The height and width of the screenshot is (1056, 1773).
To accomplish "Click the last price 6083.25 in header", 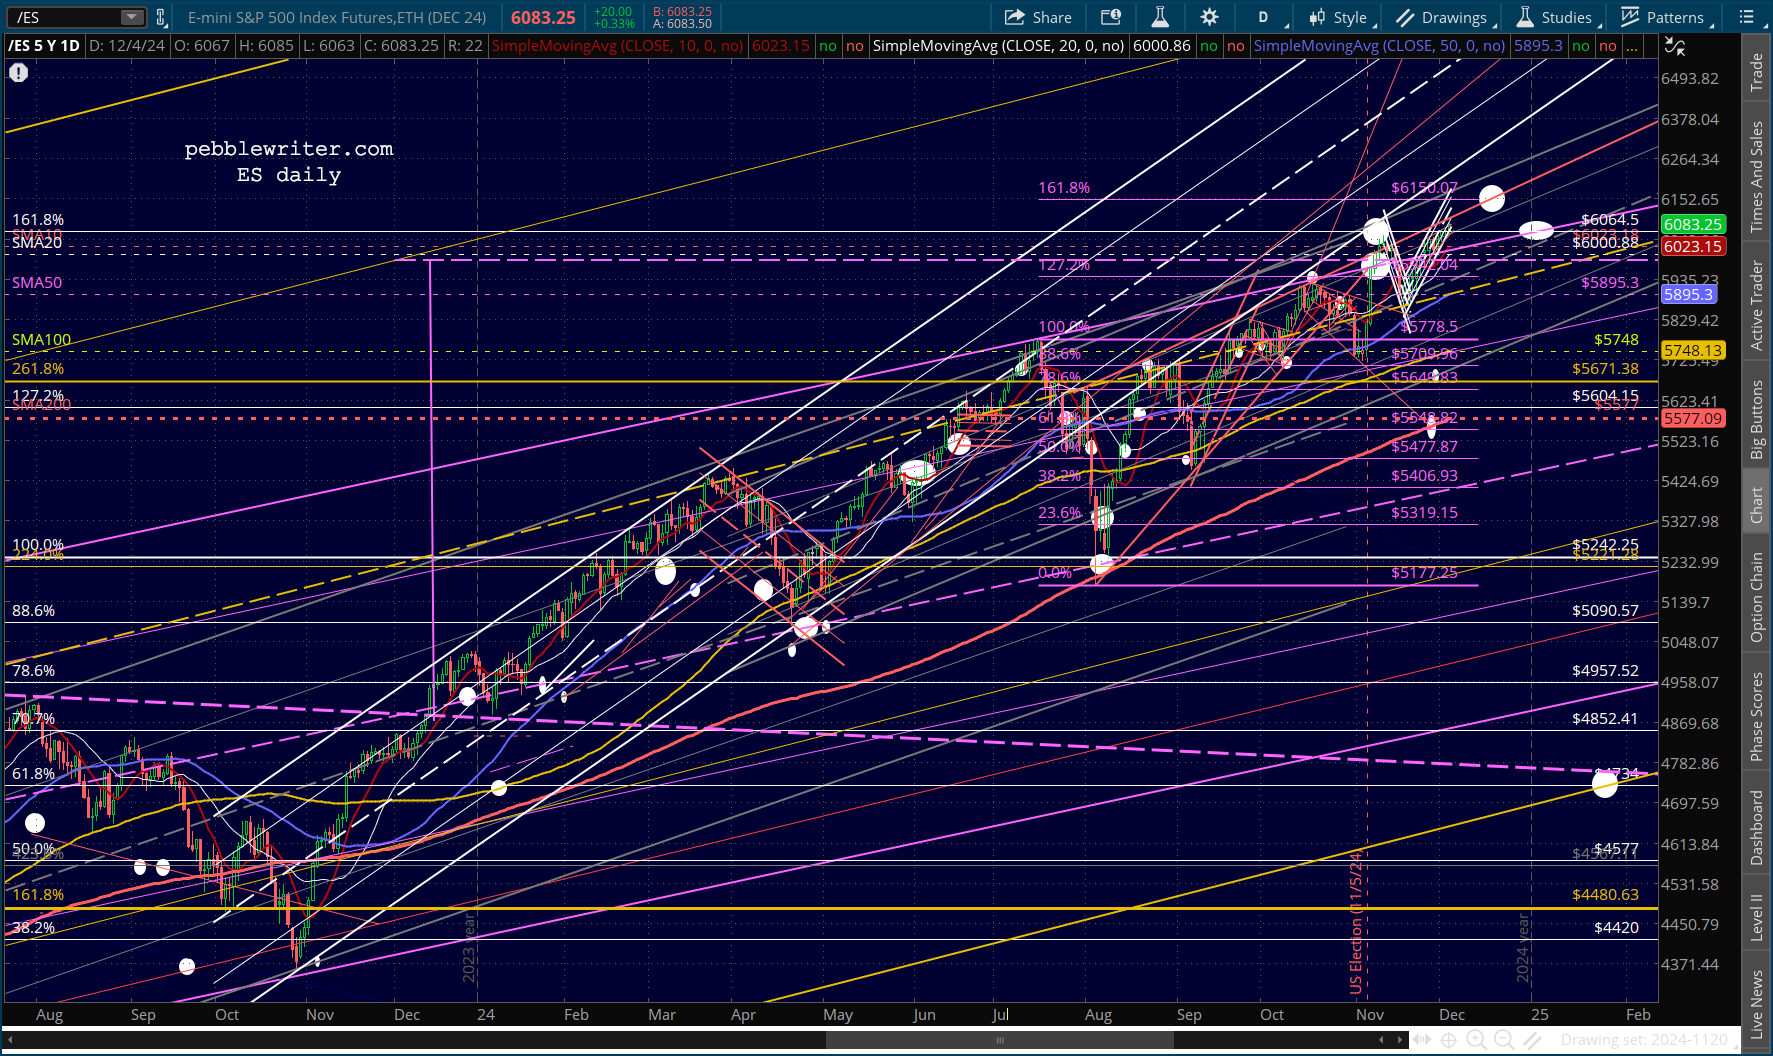I will coord(543,17).
